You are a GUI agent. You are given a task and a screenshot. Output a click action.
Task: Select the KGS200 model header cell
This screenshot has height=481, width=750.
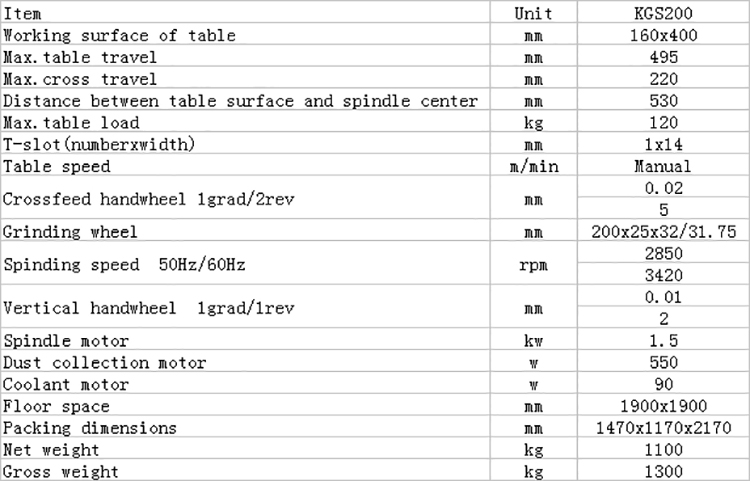tap(663, 13)
